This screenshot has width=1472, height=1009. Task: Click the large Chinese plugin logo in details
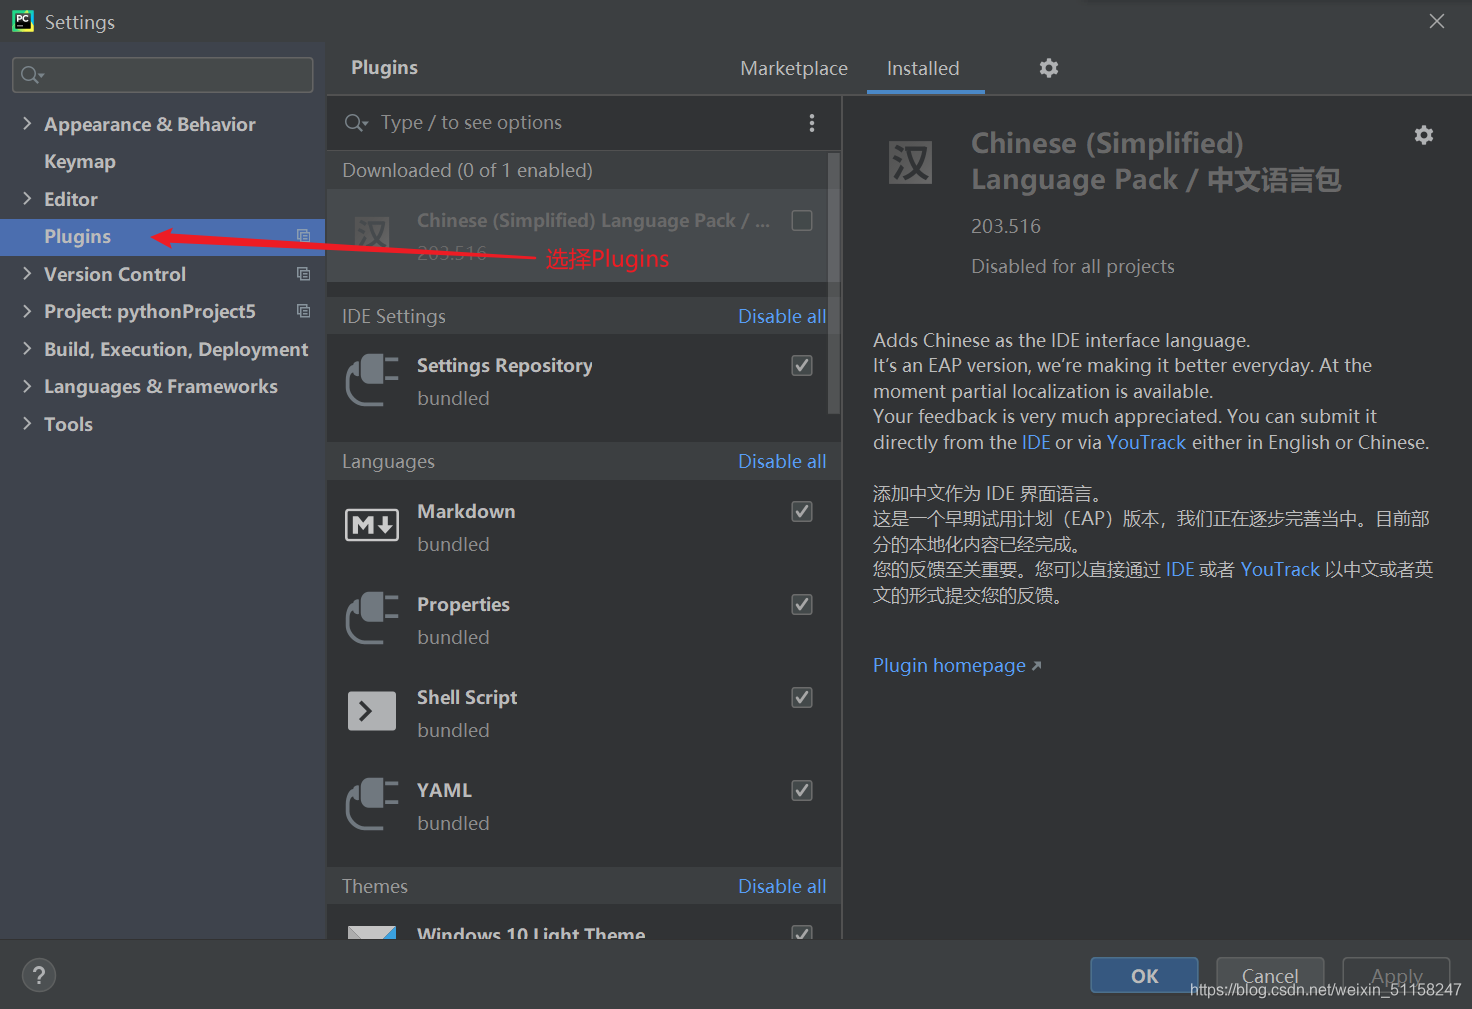pyautogui.click(x=911, y=162)
